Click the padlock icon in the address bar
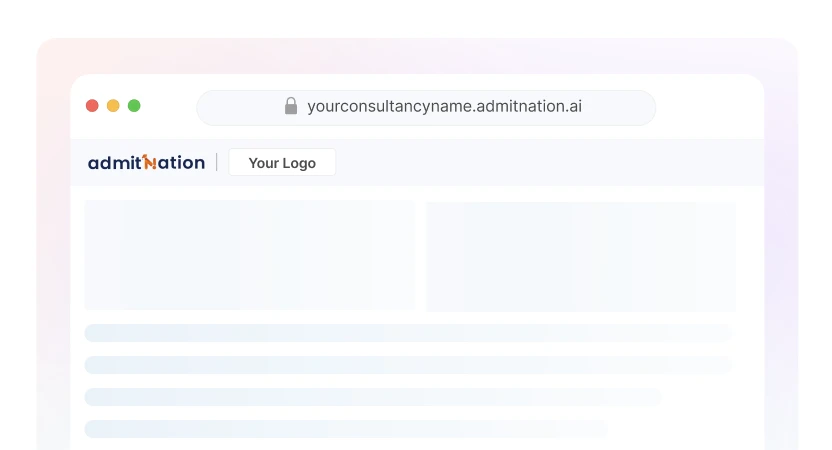 291,106
